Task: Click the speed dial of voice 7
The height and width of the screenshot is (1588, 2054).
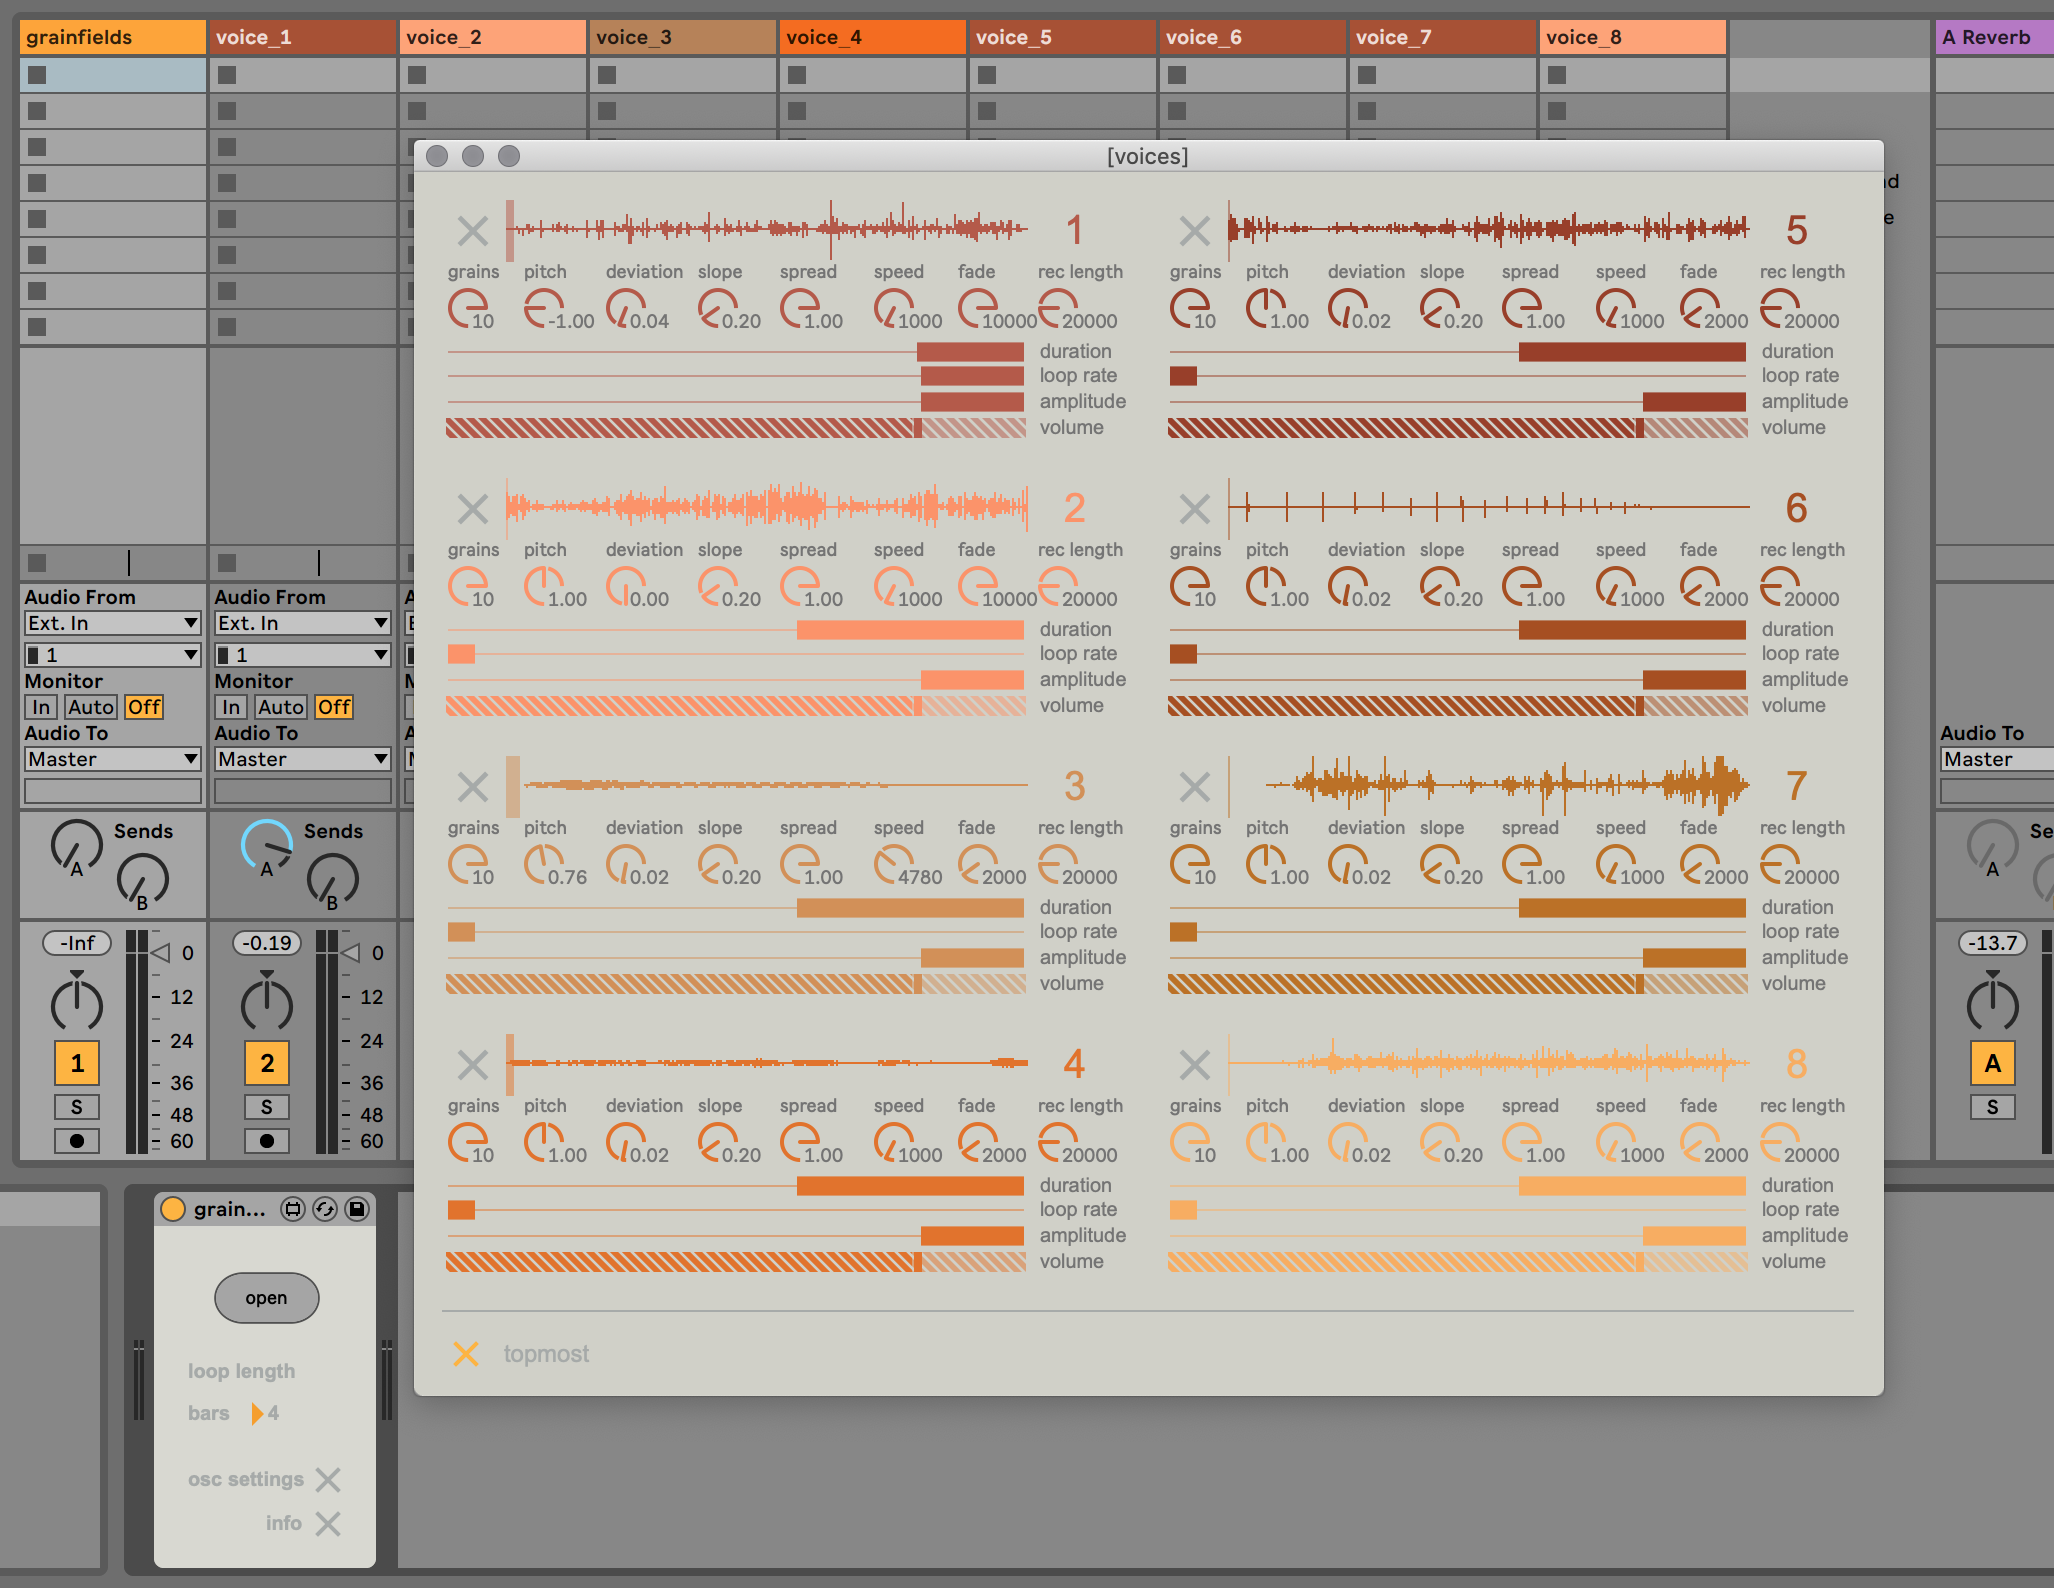Action: pyautogui.click(x=1614, y=863)
